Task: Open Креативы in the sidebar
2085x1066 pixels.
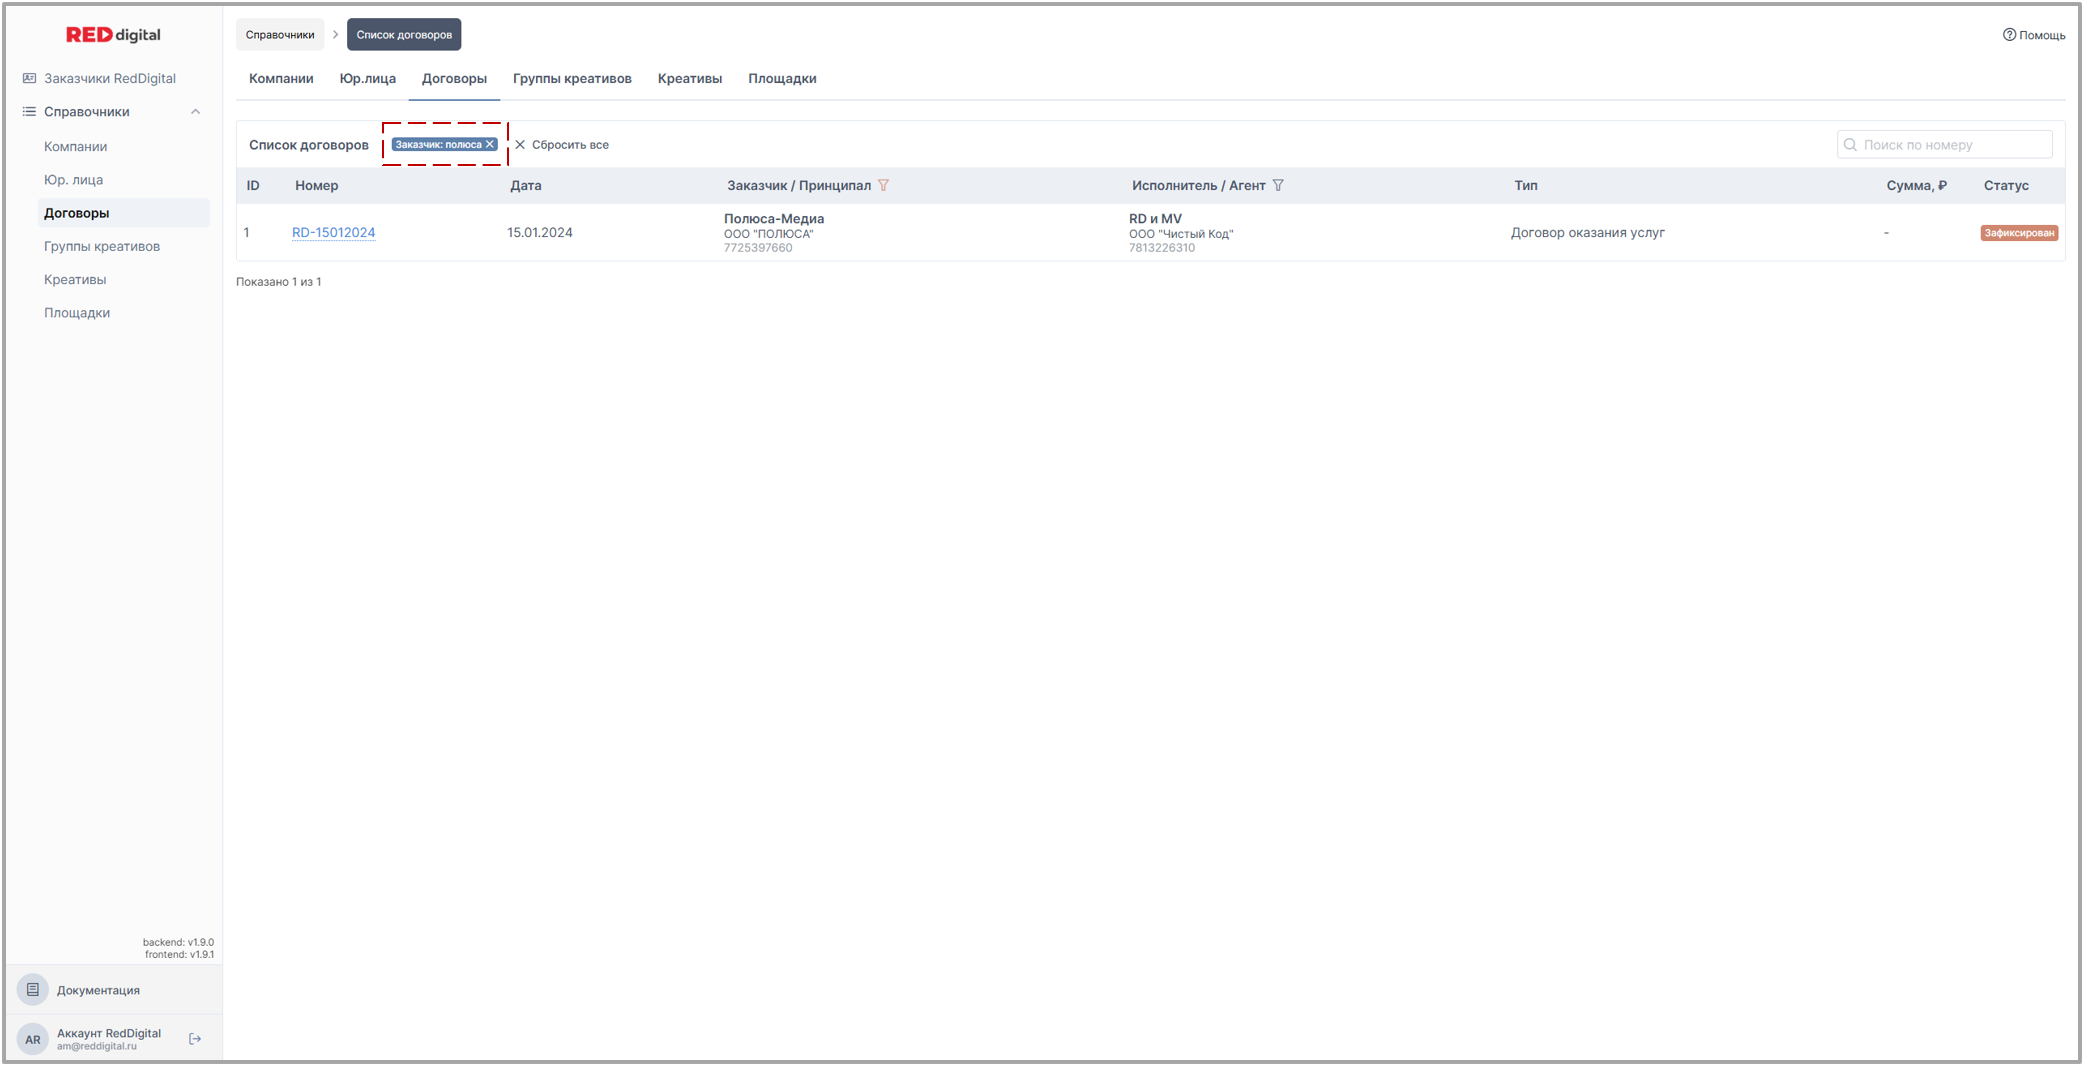Action: [75, 280]
